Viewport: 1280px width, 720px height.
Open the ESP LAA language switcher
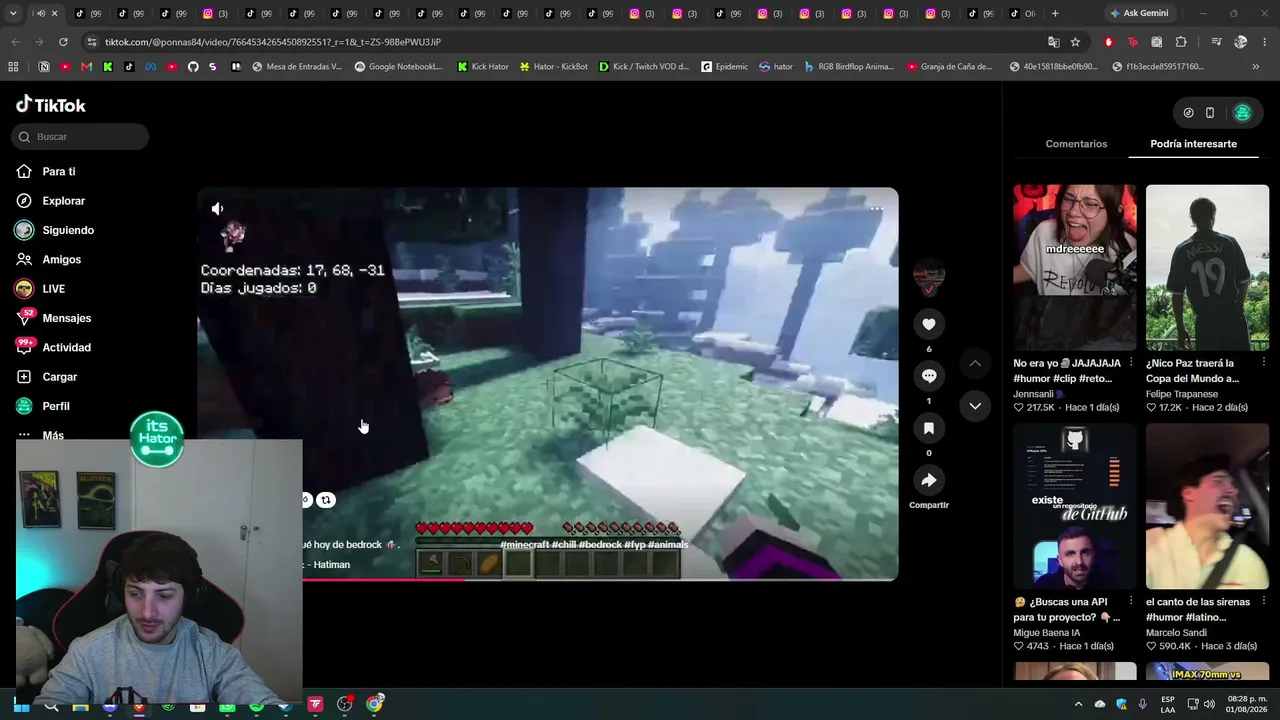coord(1168,704)
